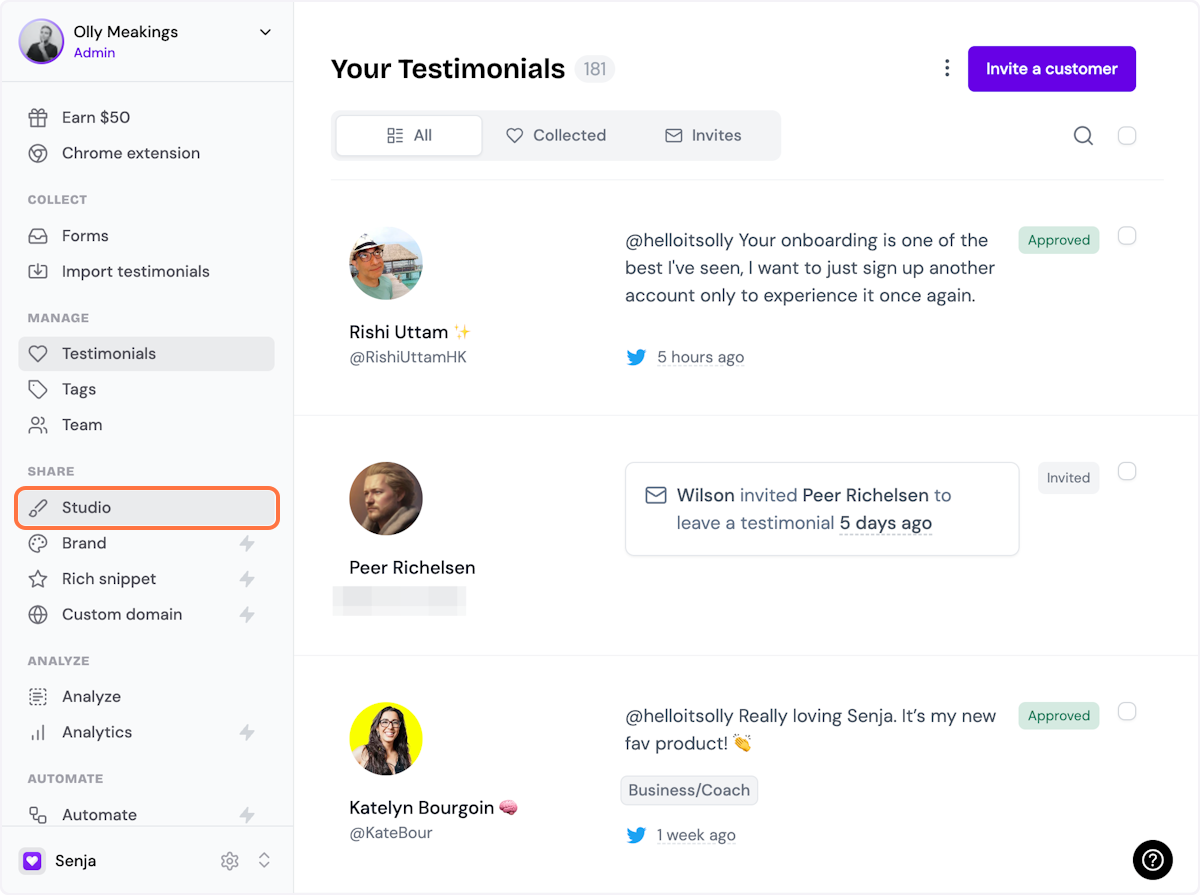Image resolution: width=1200 pixels, height=895 pixels.
Task: Click the Chrome extension icon
Action: (x=38, y=154)
